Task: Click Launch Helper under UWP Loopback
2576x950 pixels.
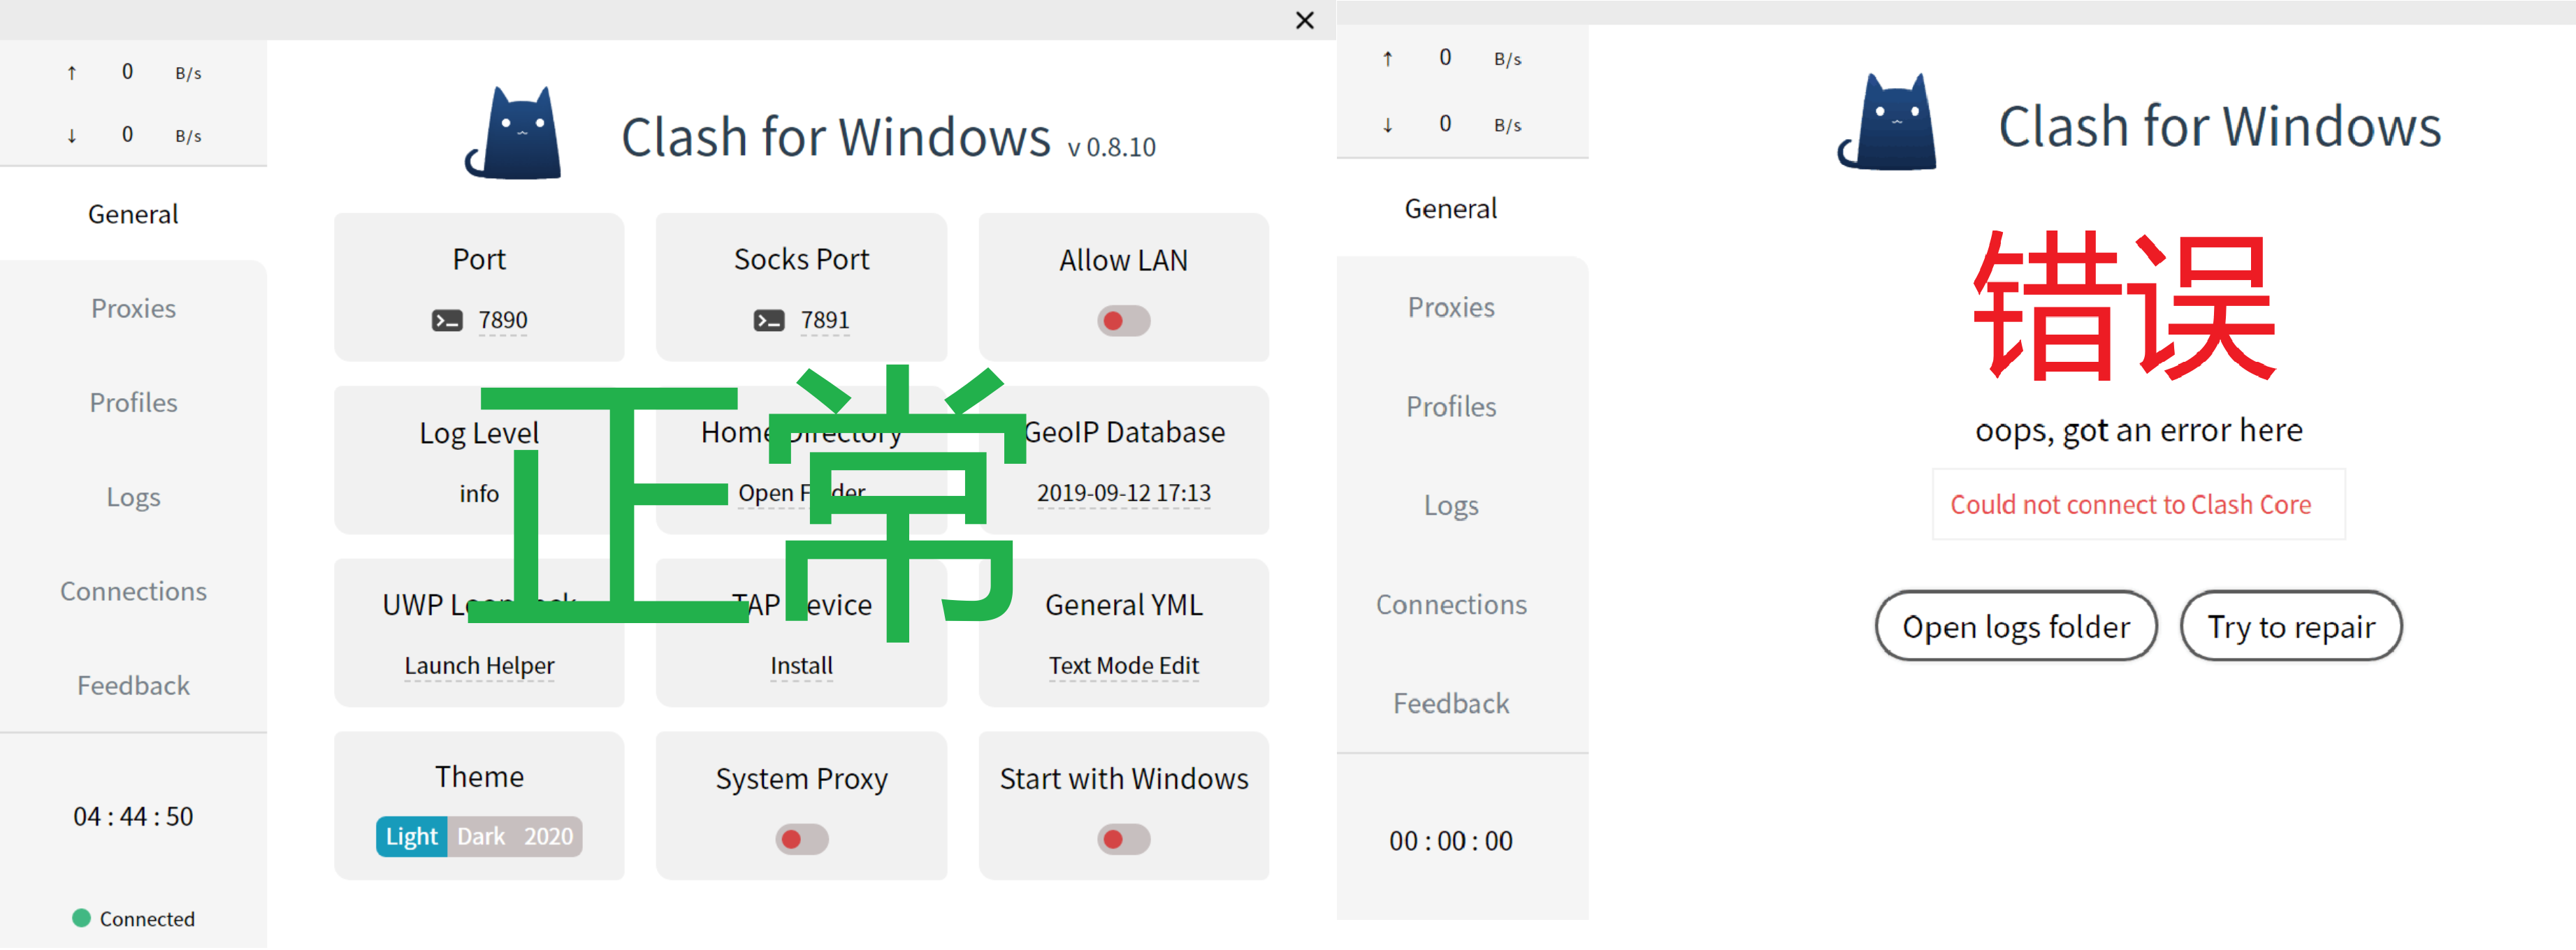Action: click(479, 665)
